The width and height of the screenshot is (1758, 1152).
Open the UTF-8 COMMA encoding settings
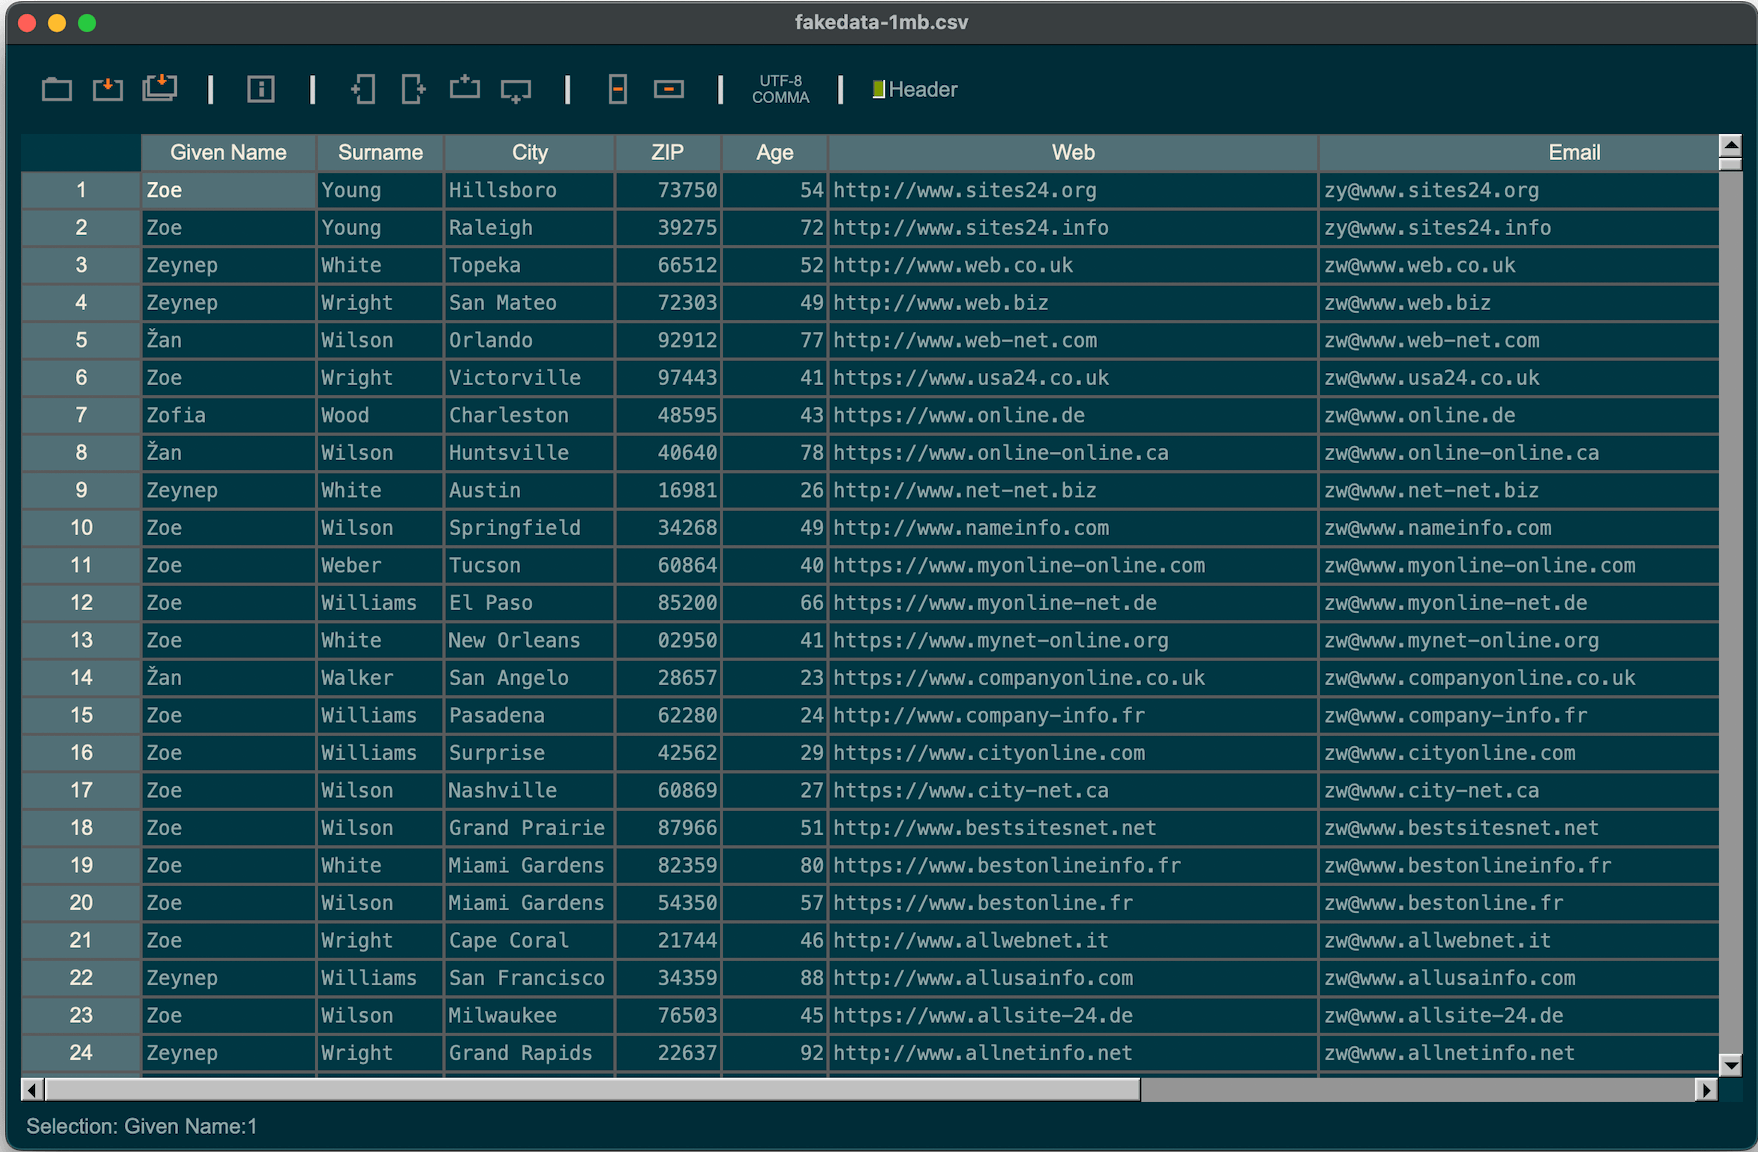(780, 90)
